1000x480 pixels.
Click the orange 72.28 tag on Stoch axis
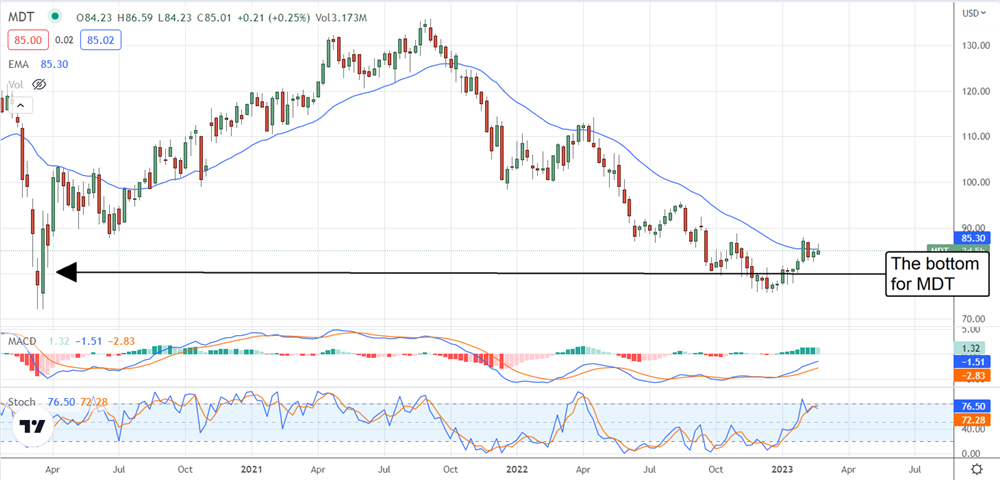pos(973,420)
